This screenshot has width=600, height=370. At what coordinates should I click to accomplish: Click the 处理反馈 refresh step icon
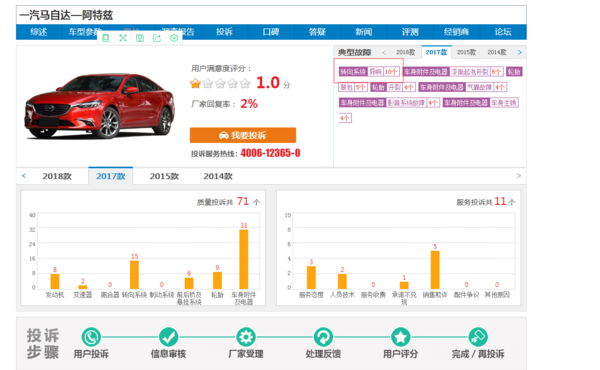point(323,337)
